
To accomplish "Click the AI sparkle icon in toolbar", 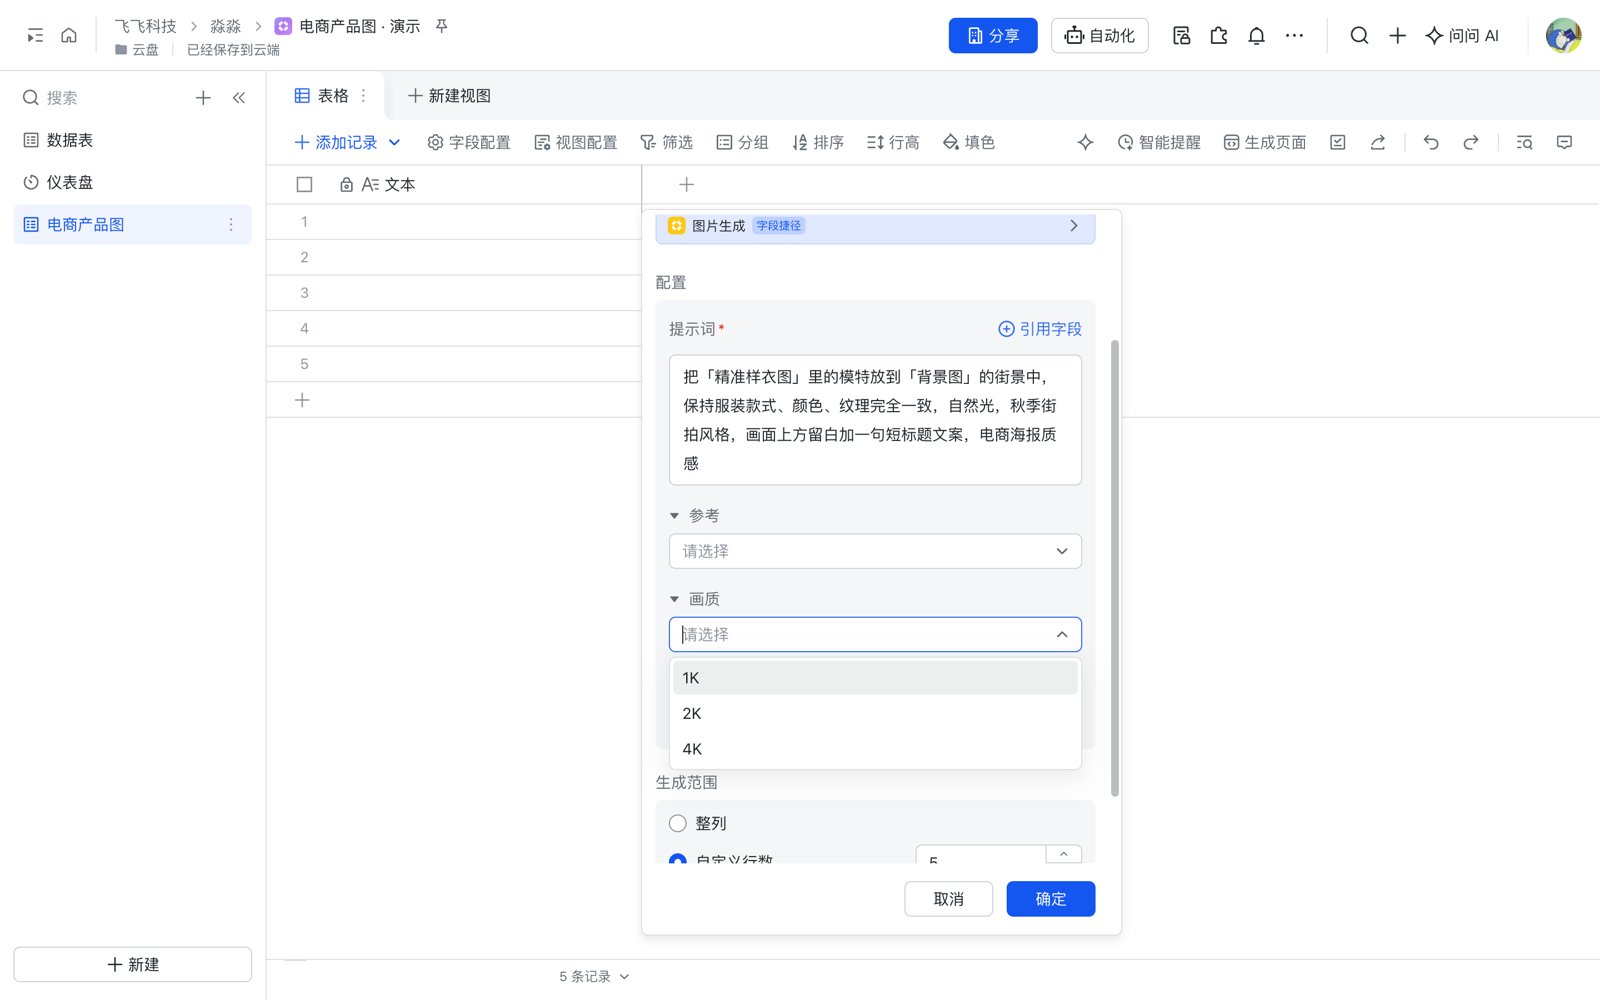I will tap(1085, 143).
